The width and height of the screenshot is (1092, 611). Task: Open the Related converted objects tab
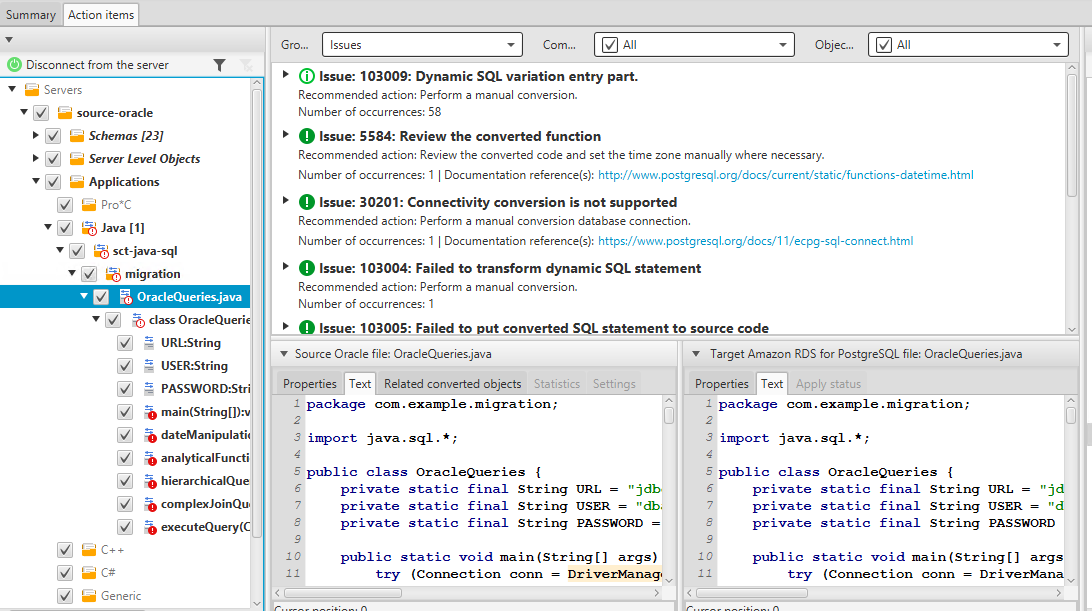coord(452,384)
